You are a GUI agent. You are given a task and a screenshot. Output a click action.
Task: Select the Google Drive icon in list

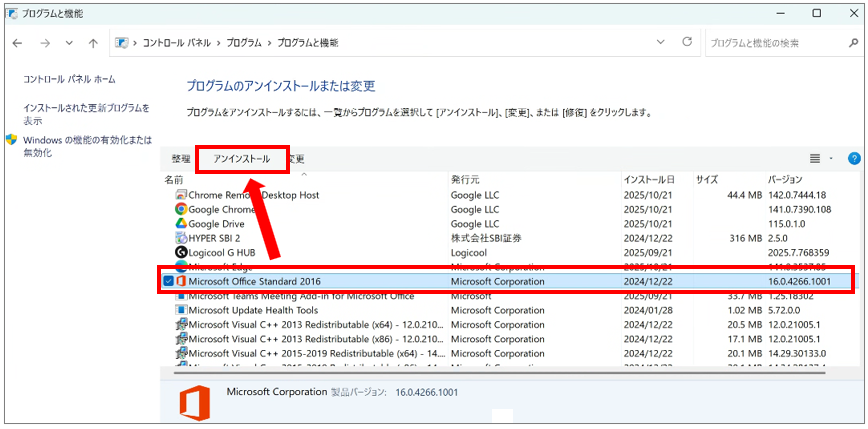click(x=181, y=224)
